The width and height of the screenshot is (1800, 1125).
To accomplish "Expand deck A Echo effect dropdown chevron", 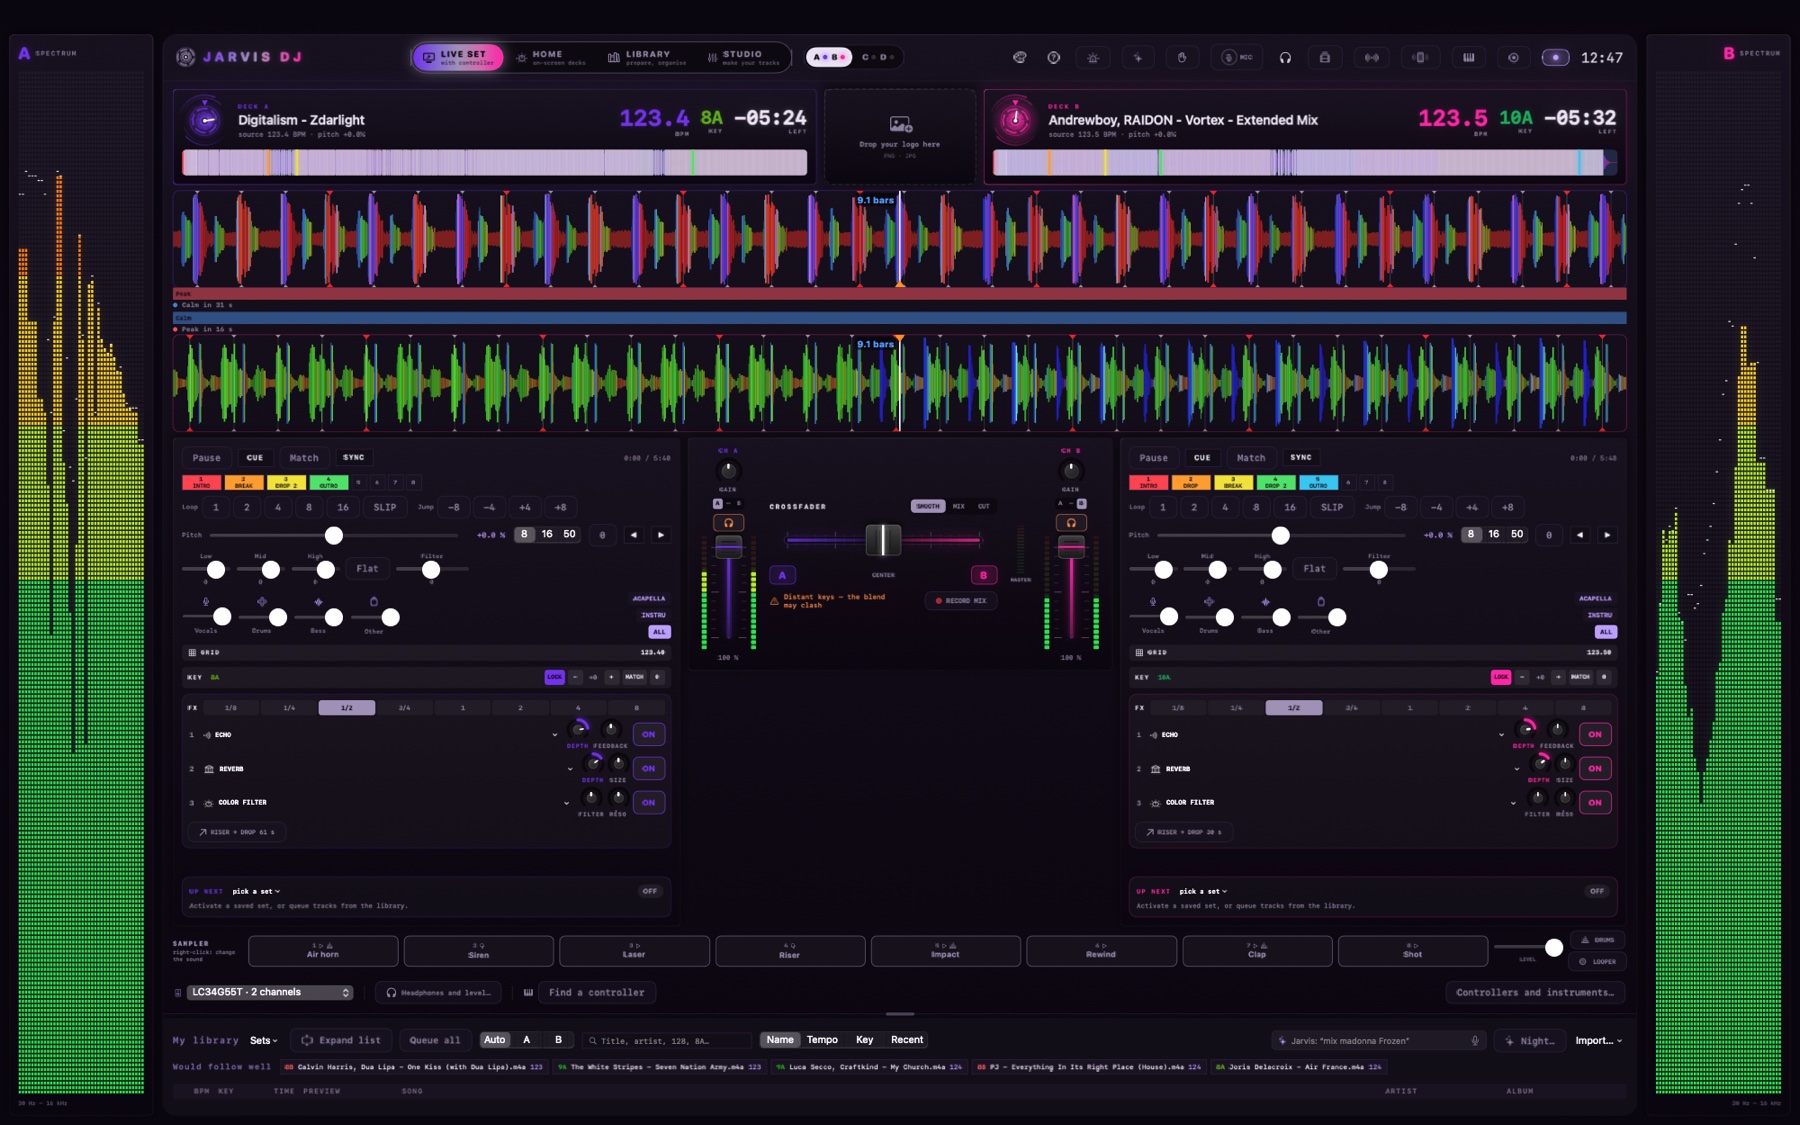I will [x=555, y=735].
